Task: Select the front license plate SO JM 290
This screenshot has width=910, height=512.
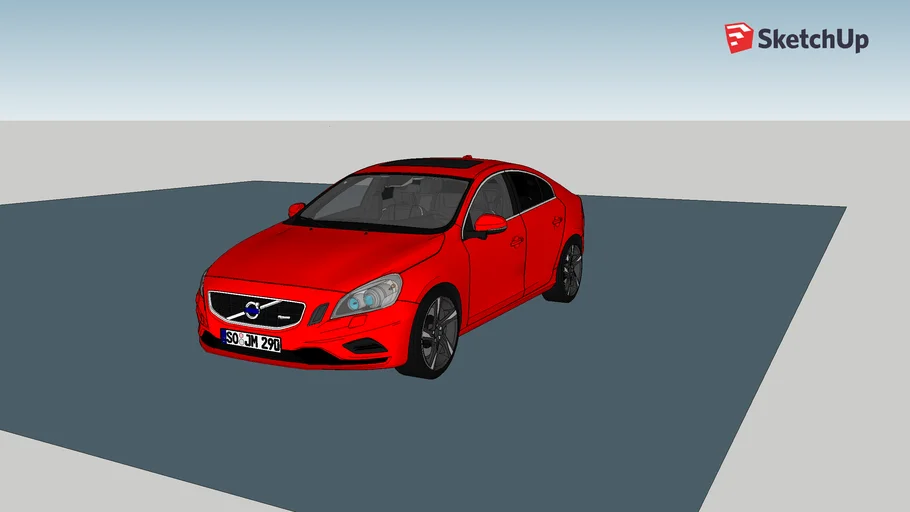Action: point(251,340)
